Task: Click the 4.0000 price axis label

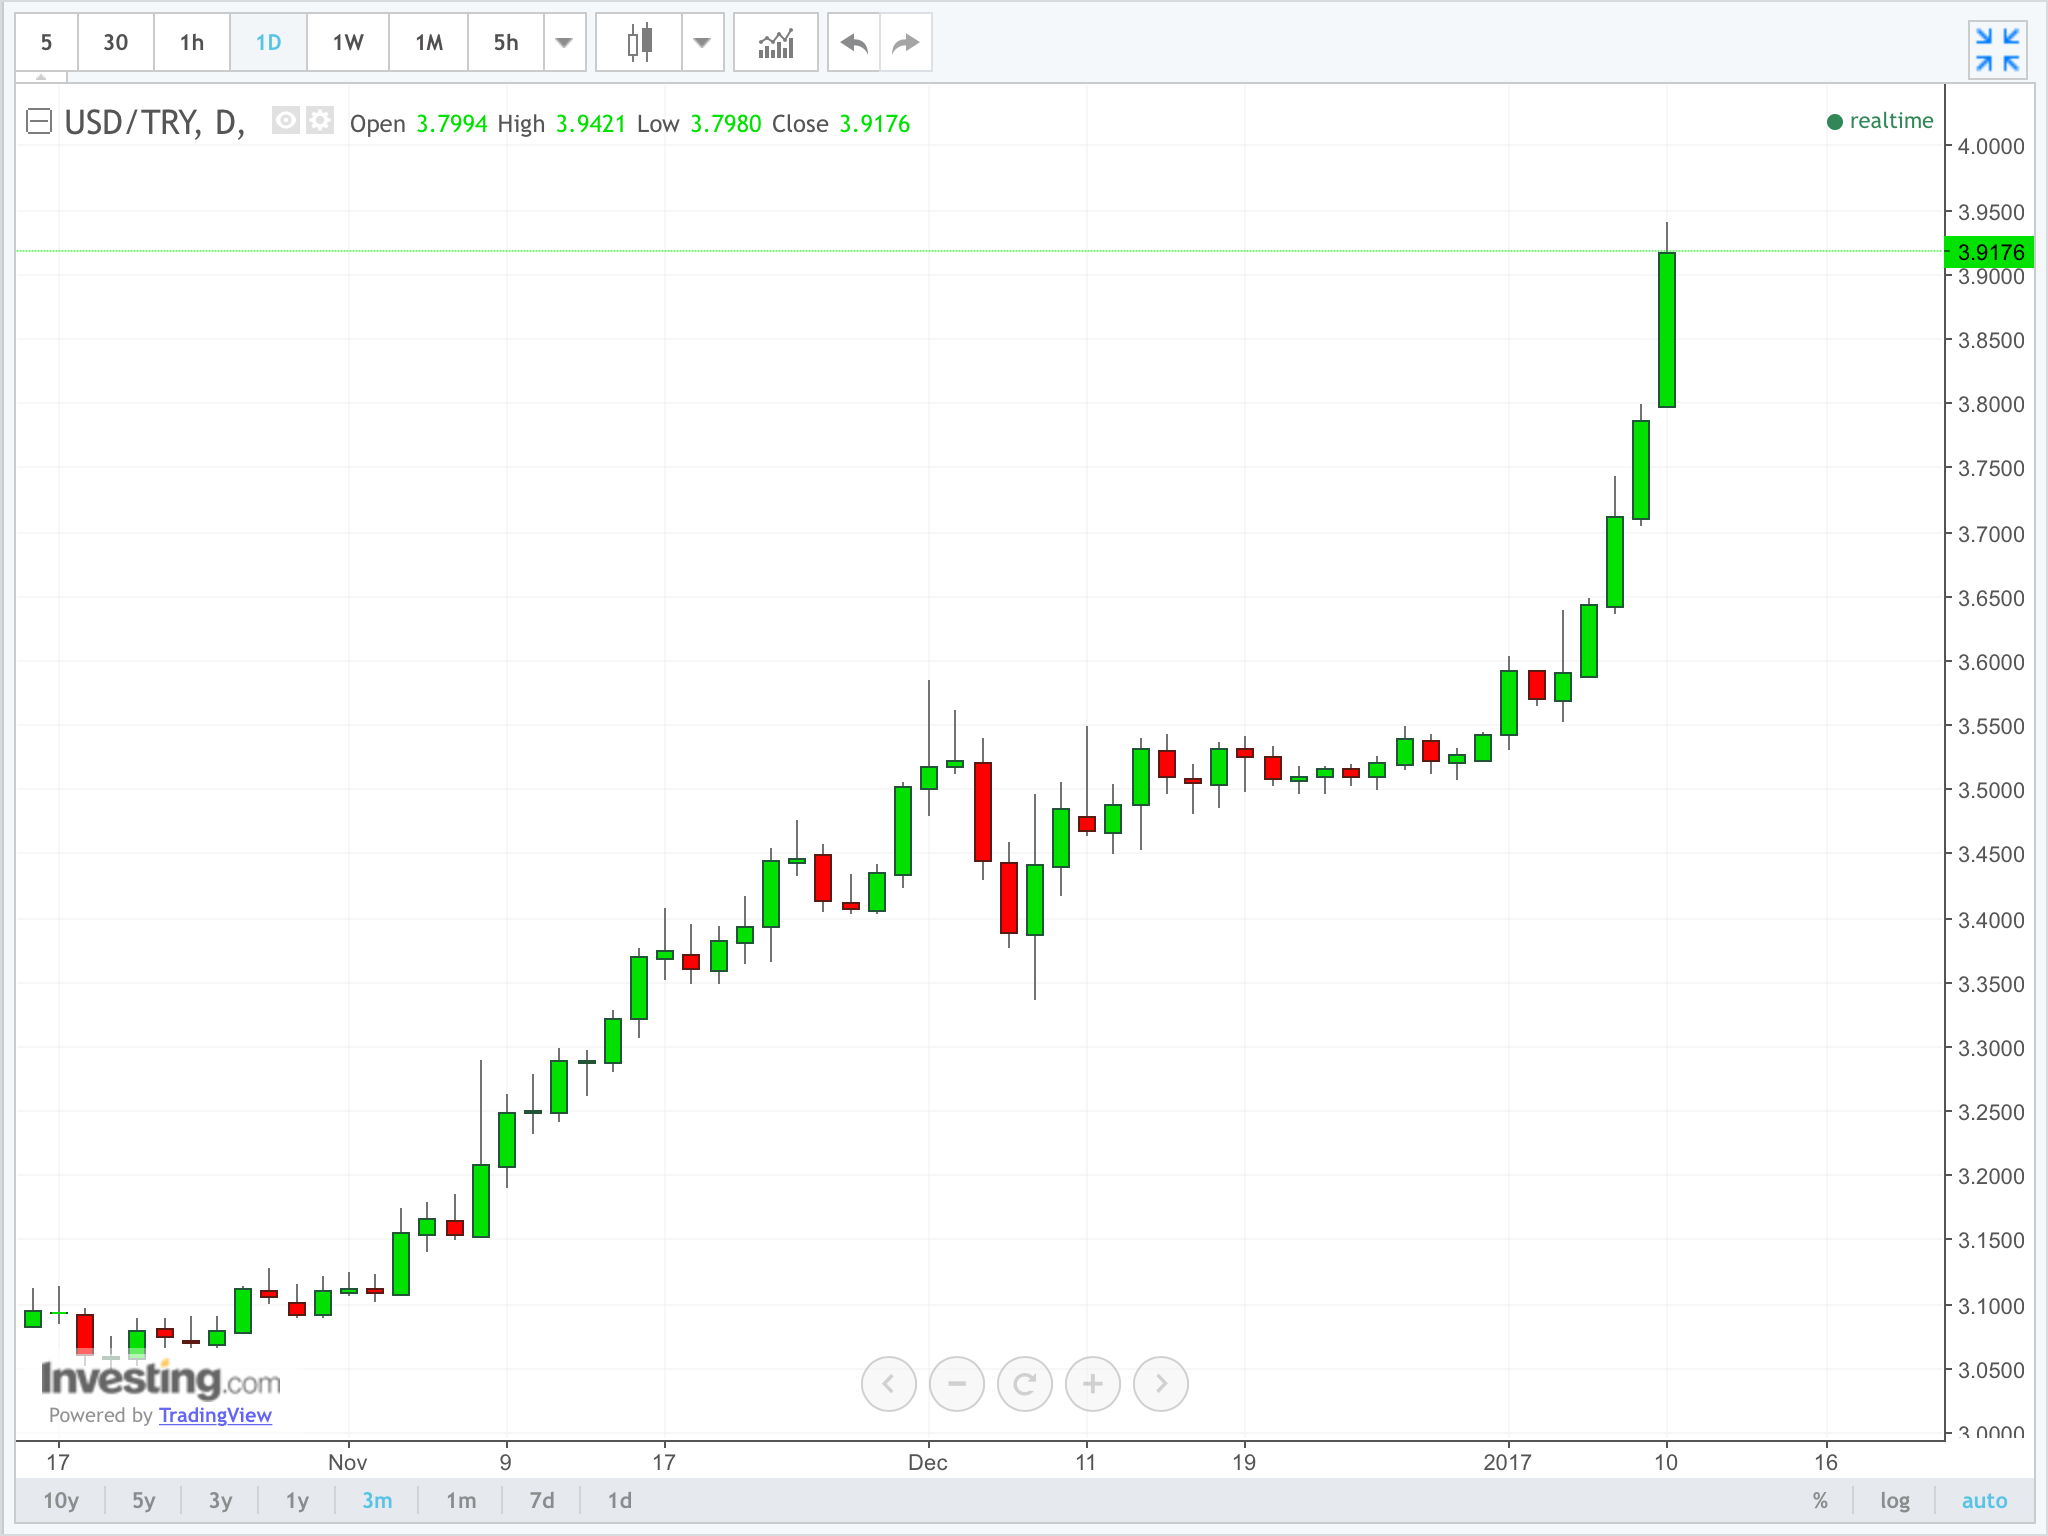Action: [x=1990, y=146]
